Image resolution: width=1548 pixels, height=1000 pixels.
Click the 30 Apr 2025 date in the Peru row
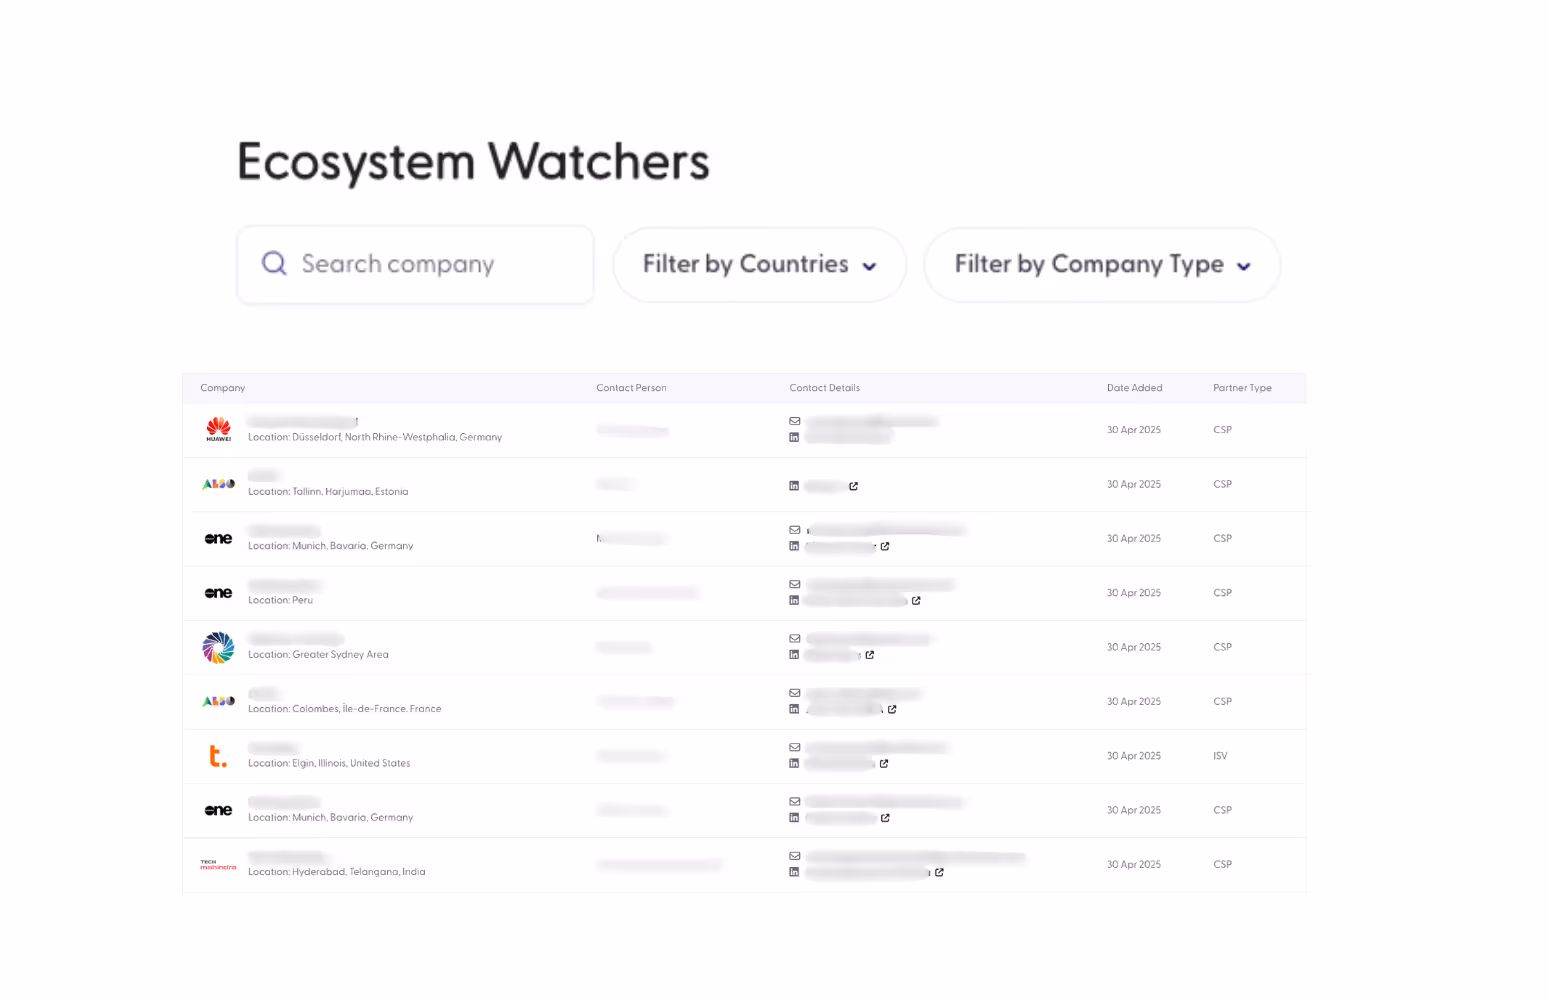[x=1134, y=593]
